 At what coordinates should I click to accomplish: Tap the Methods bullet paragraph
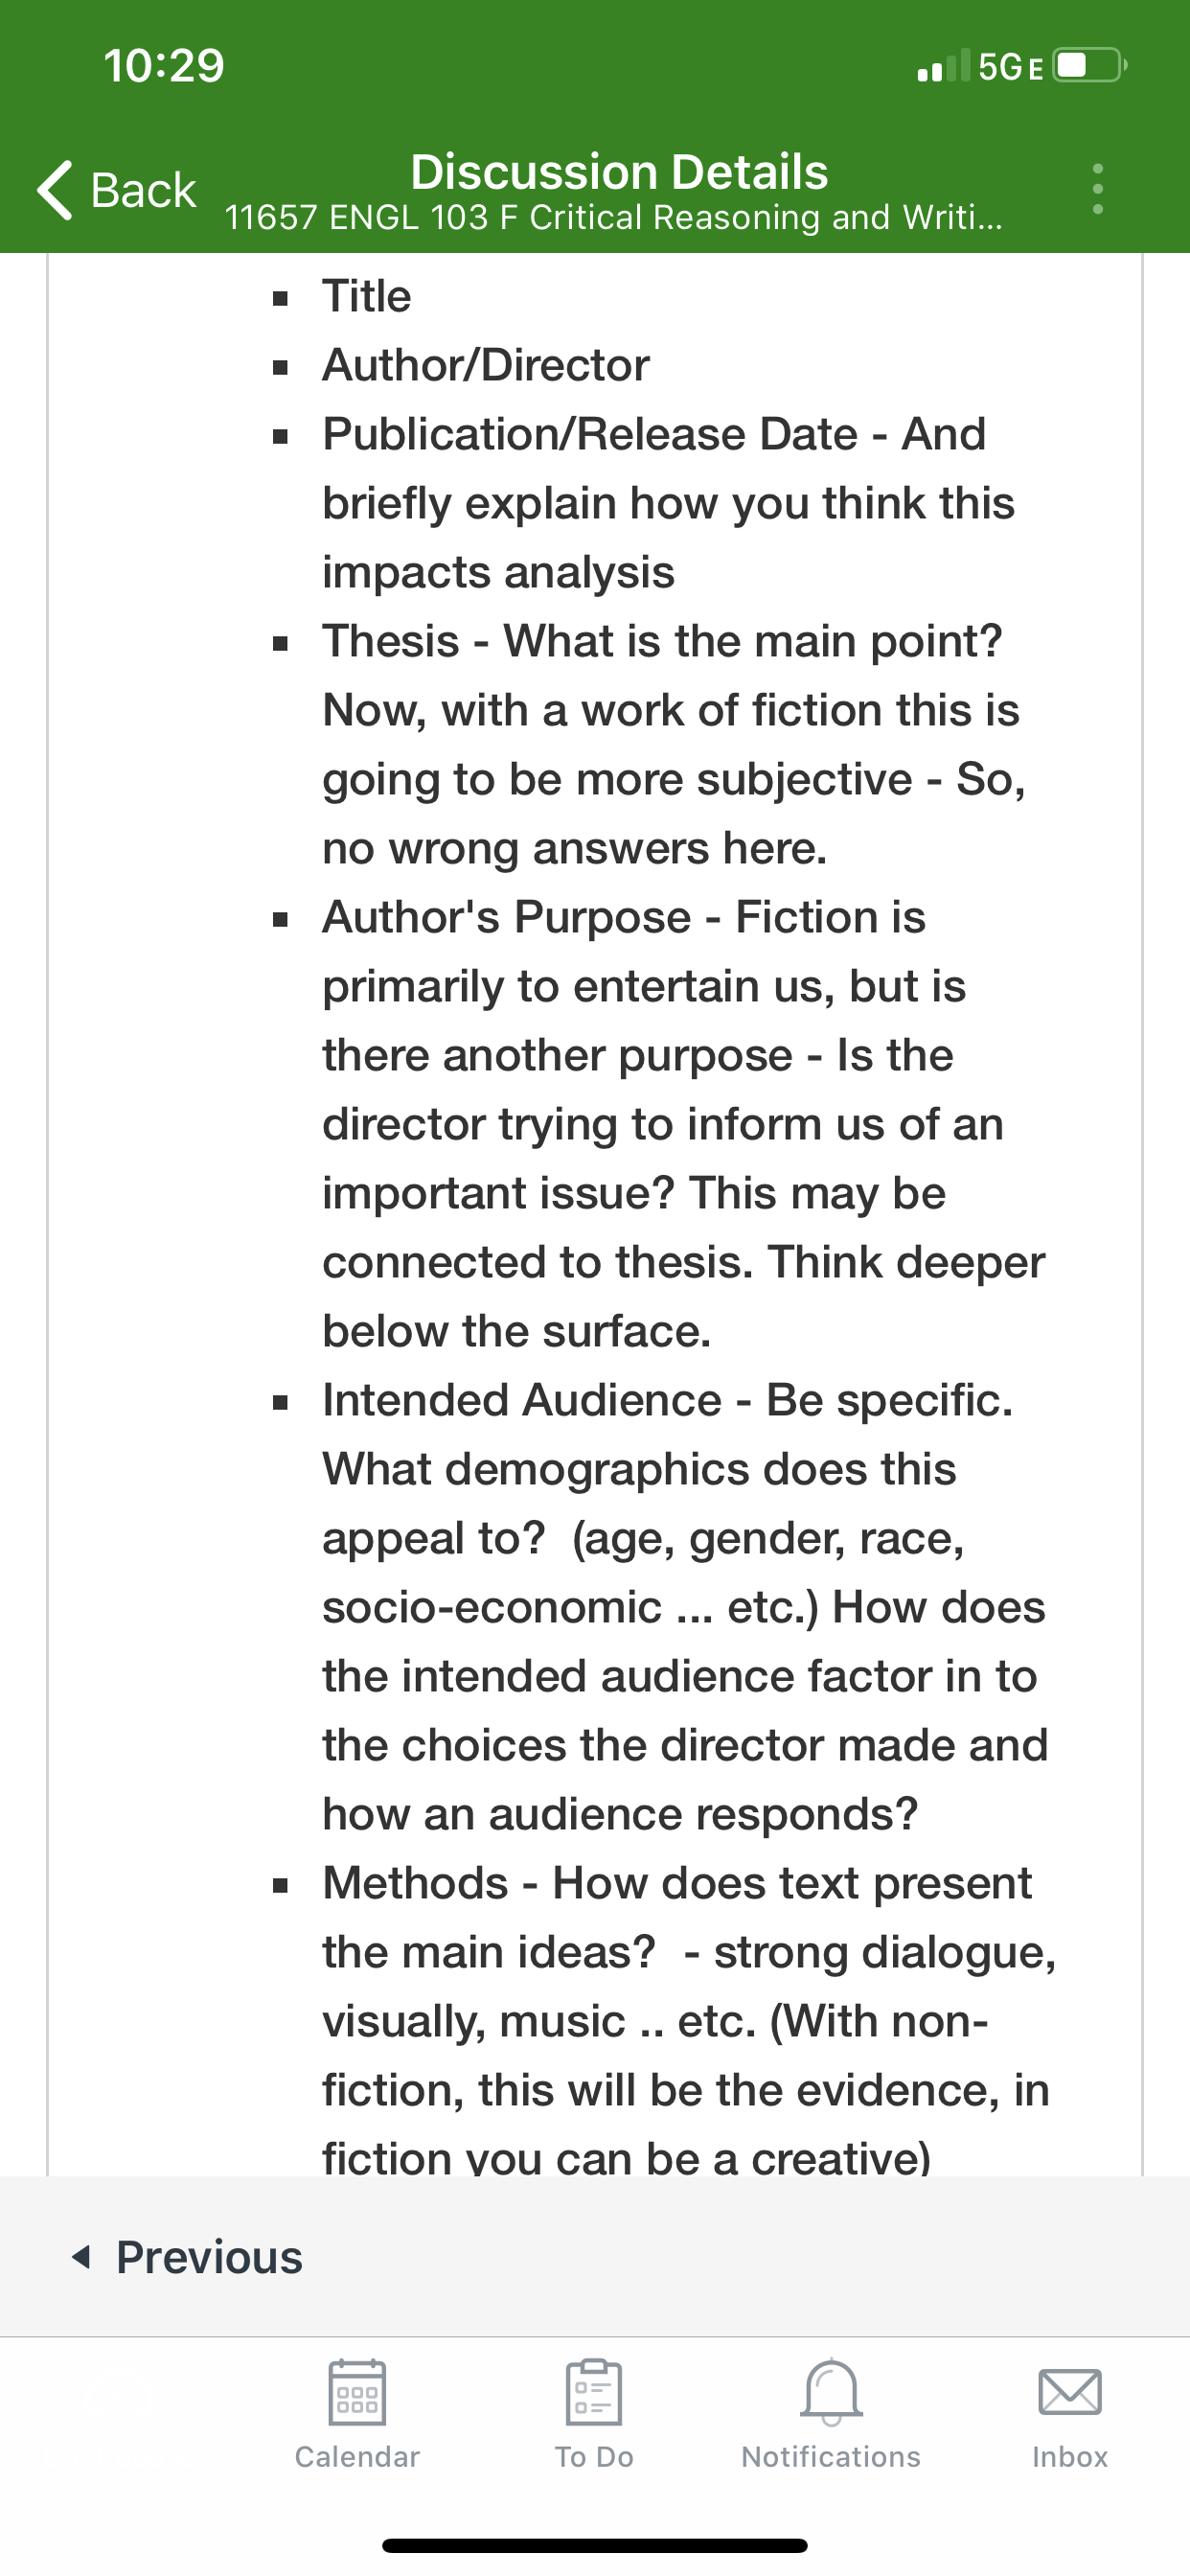point(689,2020)
